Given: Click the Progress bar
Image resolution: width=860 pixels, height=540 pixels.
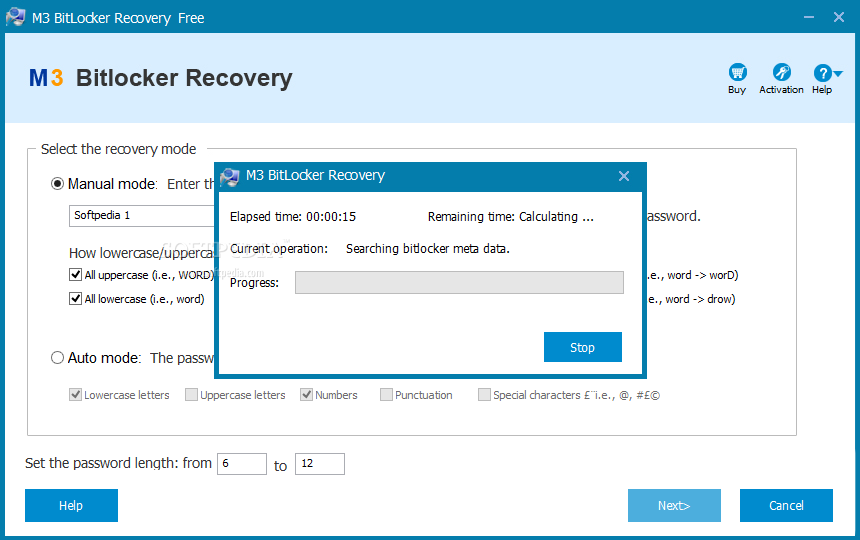Looking at the screenshot, I should 459,282.
